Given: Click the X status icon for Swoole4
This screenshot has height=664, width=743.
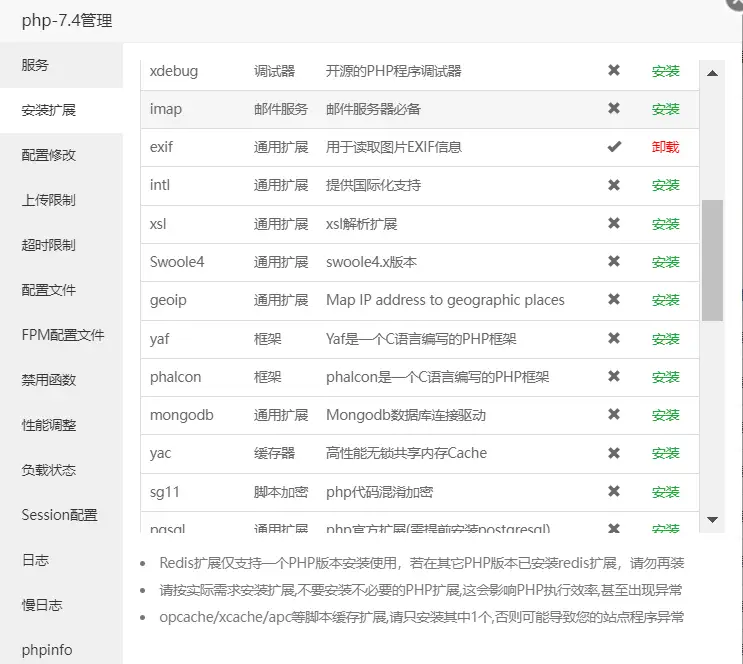Looking at the screenshot, I should coord(614,262).
